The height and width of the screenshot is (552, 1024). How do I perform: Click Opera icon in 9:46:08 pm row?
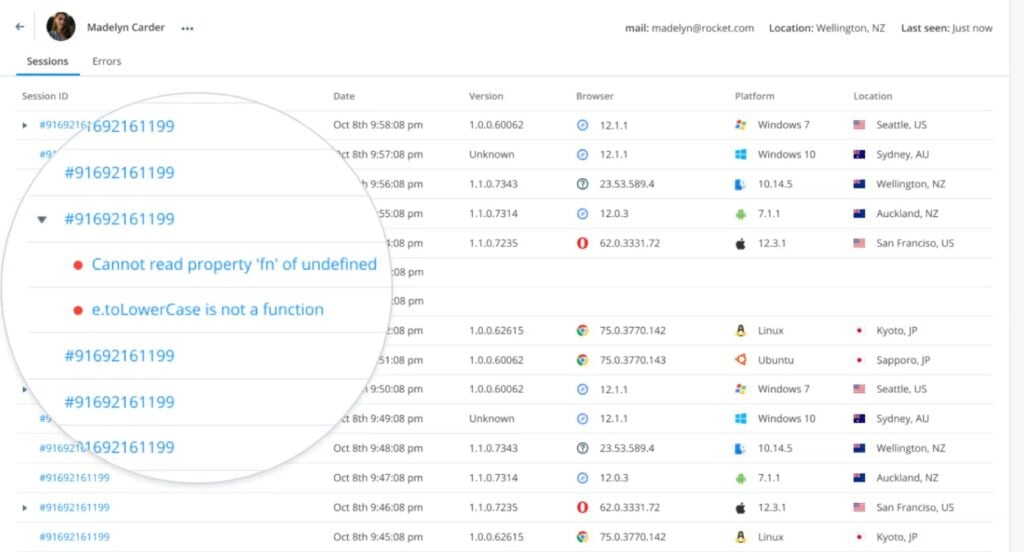point(583,508)
